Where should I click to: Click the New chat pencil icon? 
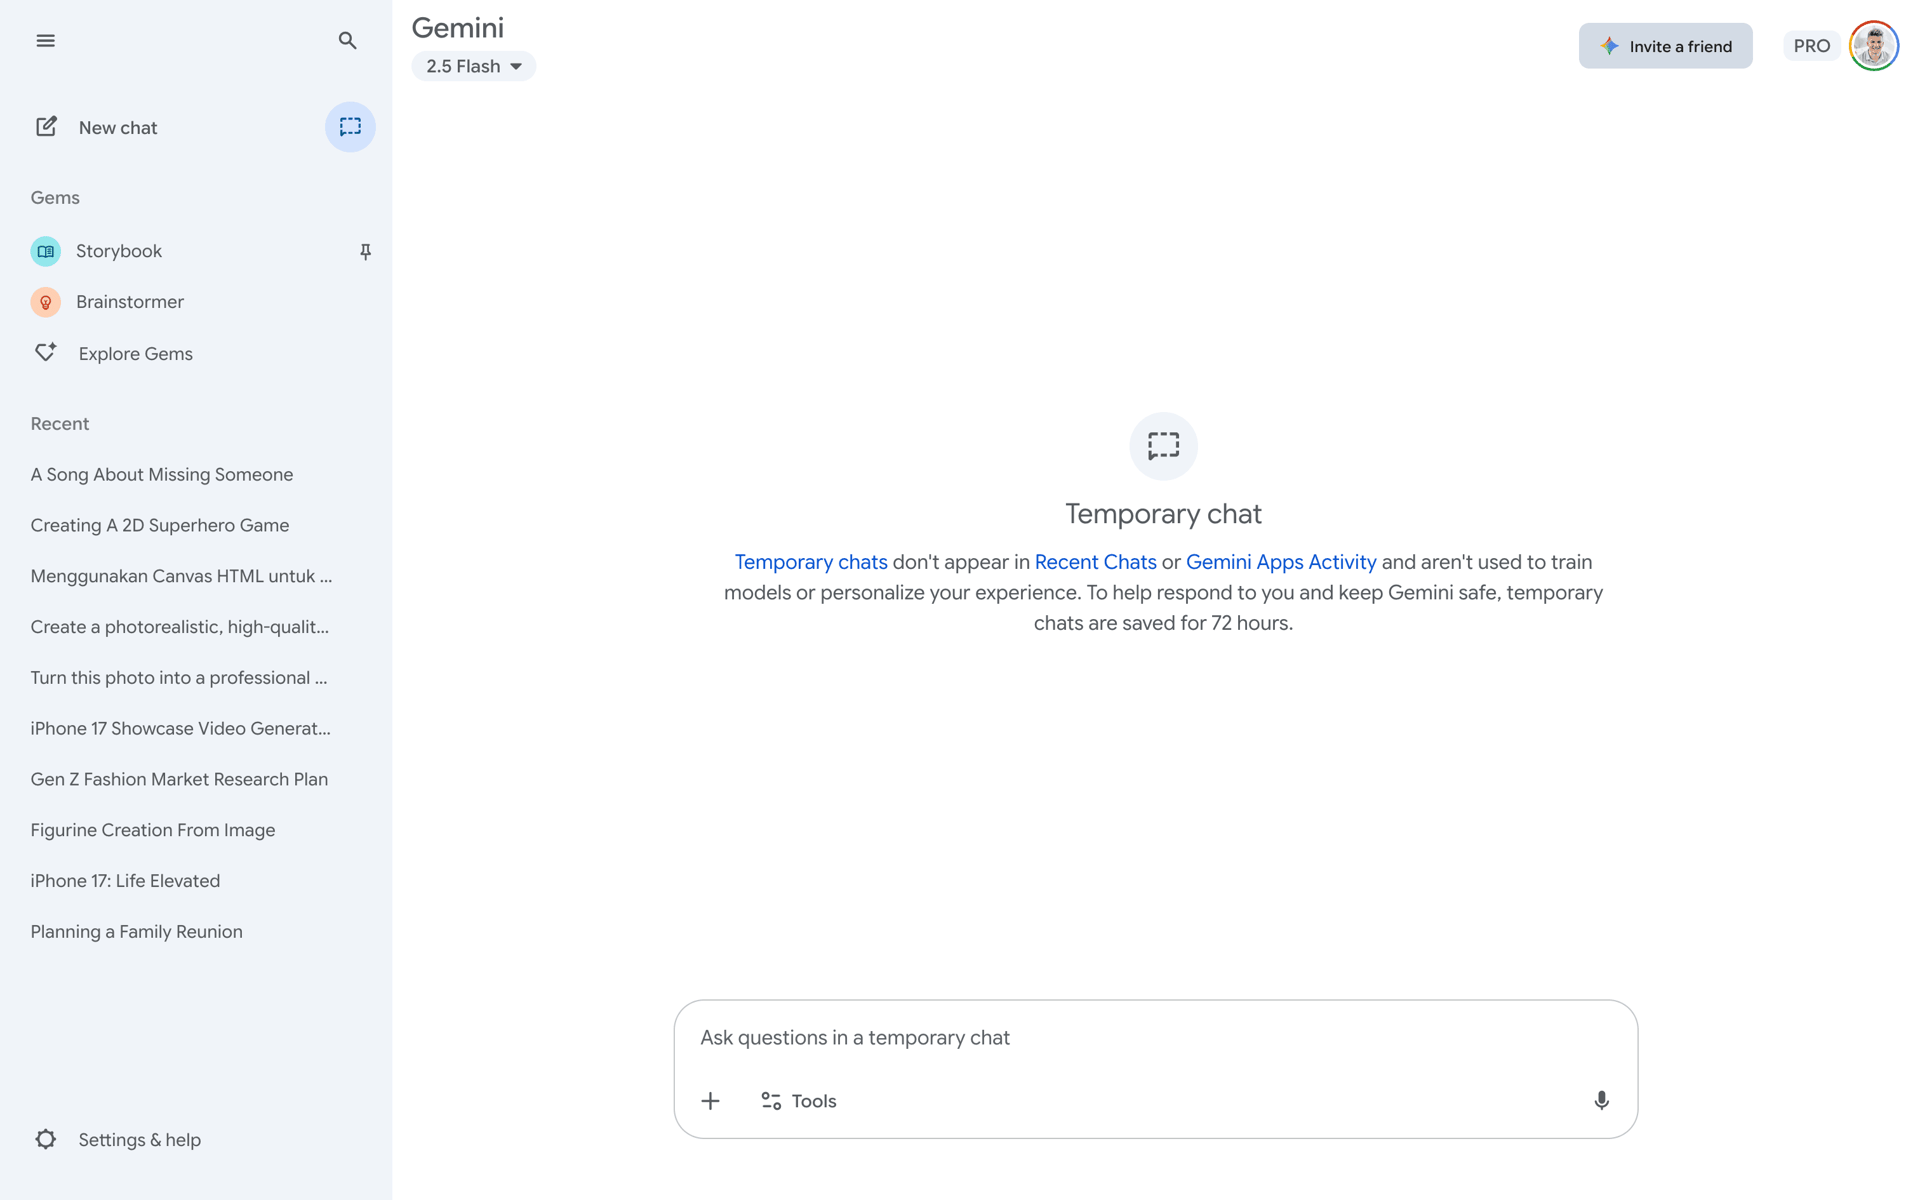pos(46,127)
